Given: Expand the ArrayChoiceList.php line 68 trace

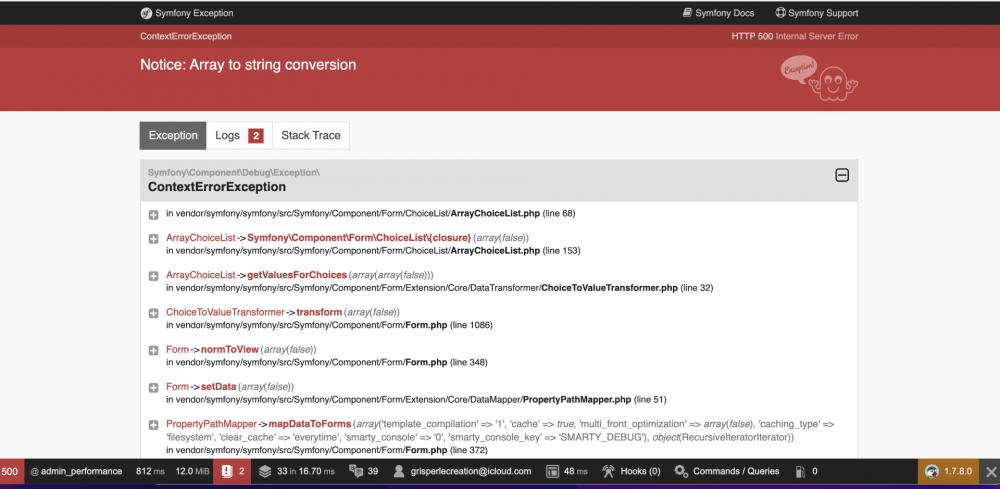Looking at the screenshot, I should [x=154, y=215].
